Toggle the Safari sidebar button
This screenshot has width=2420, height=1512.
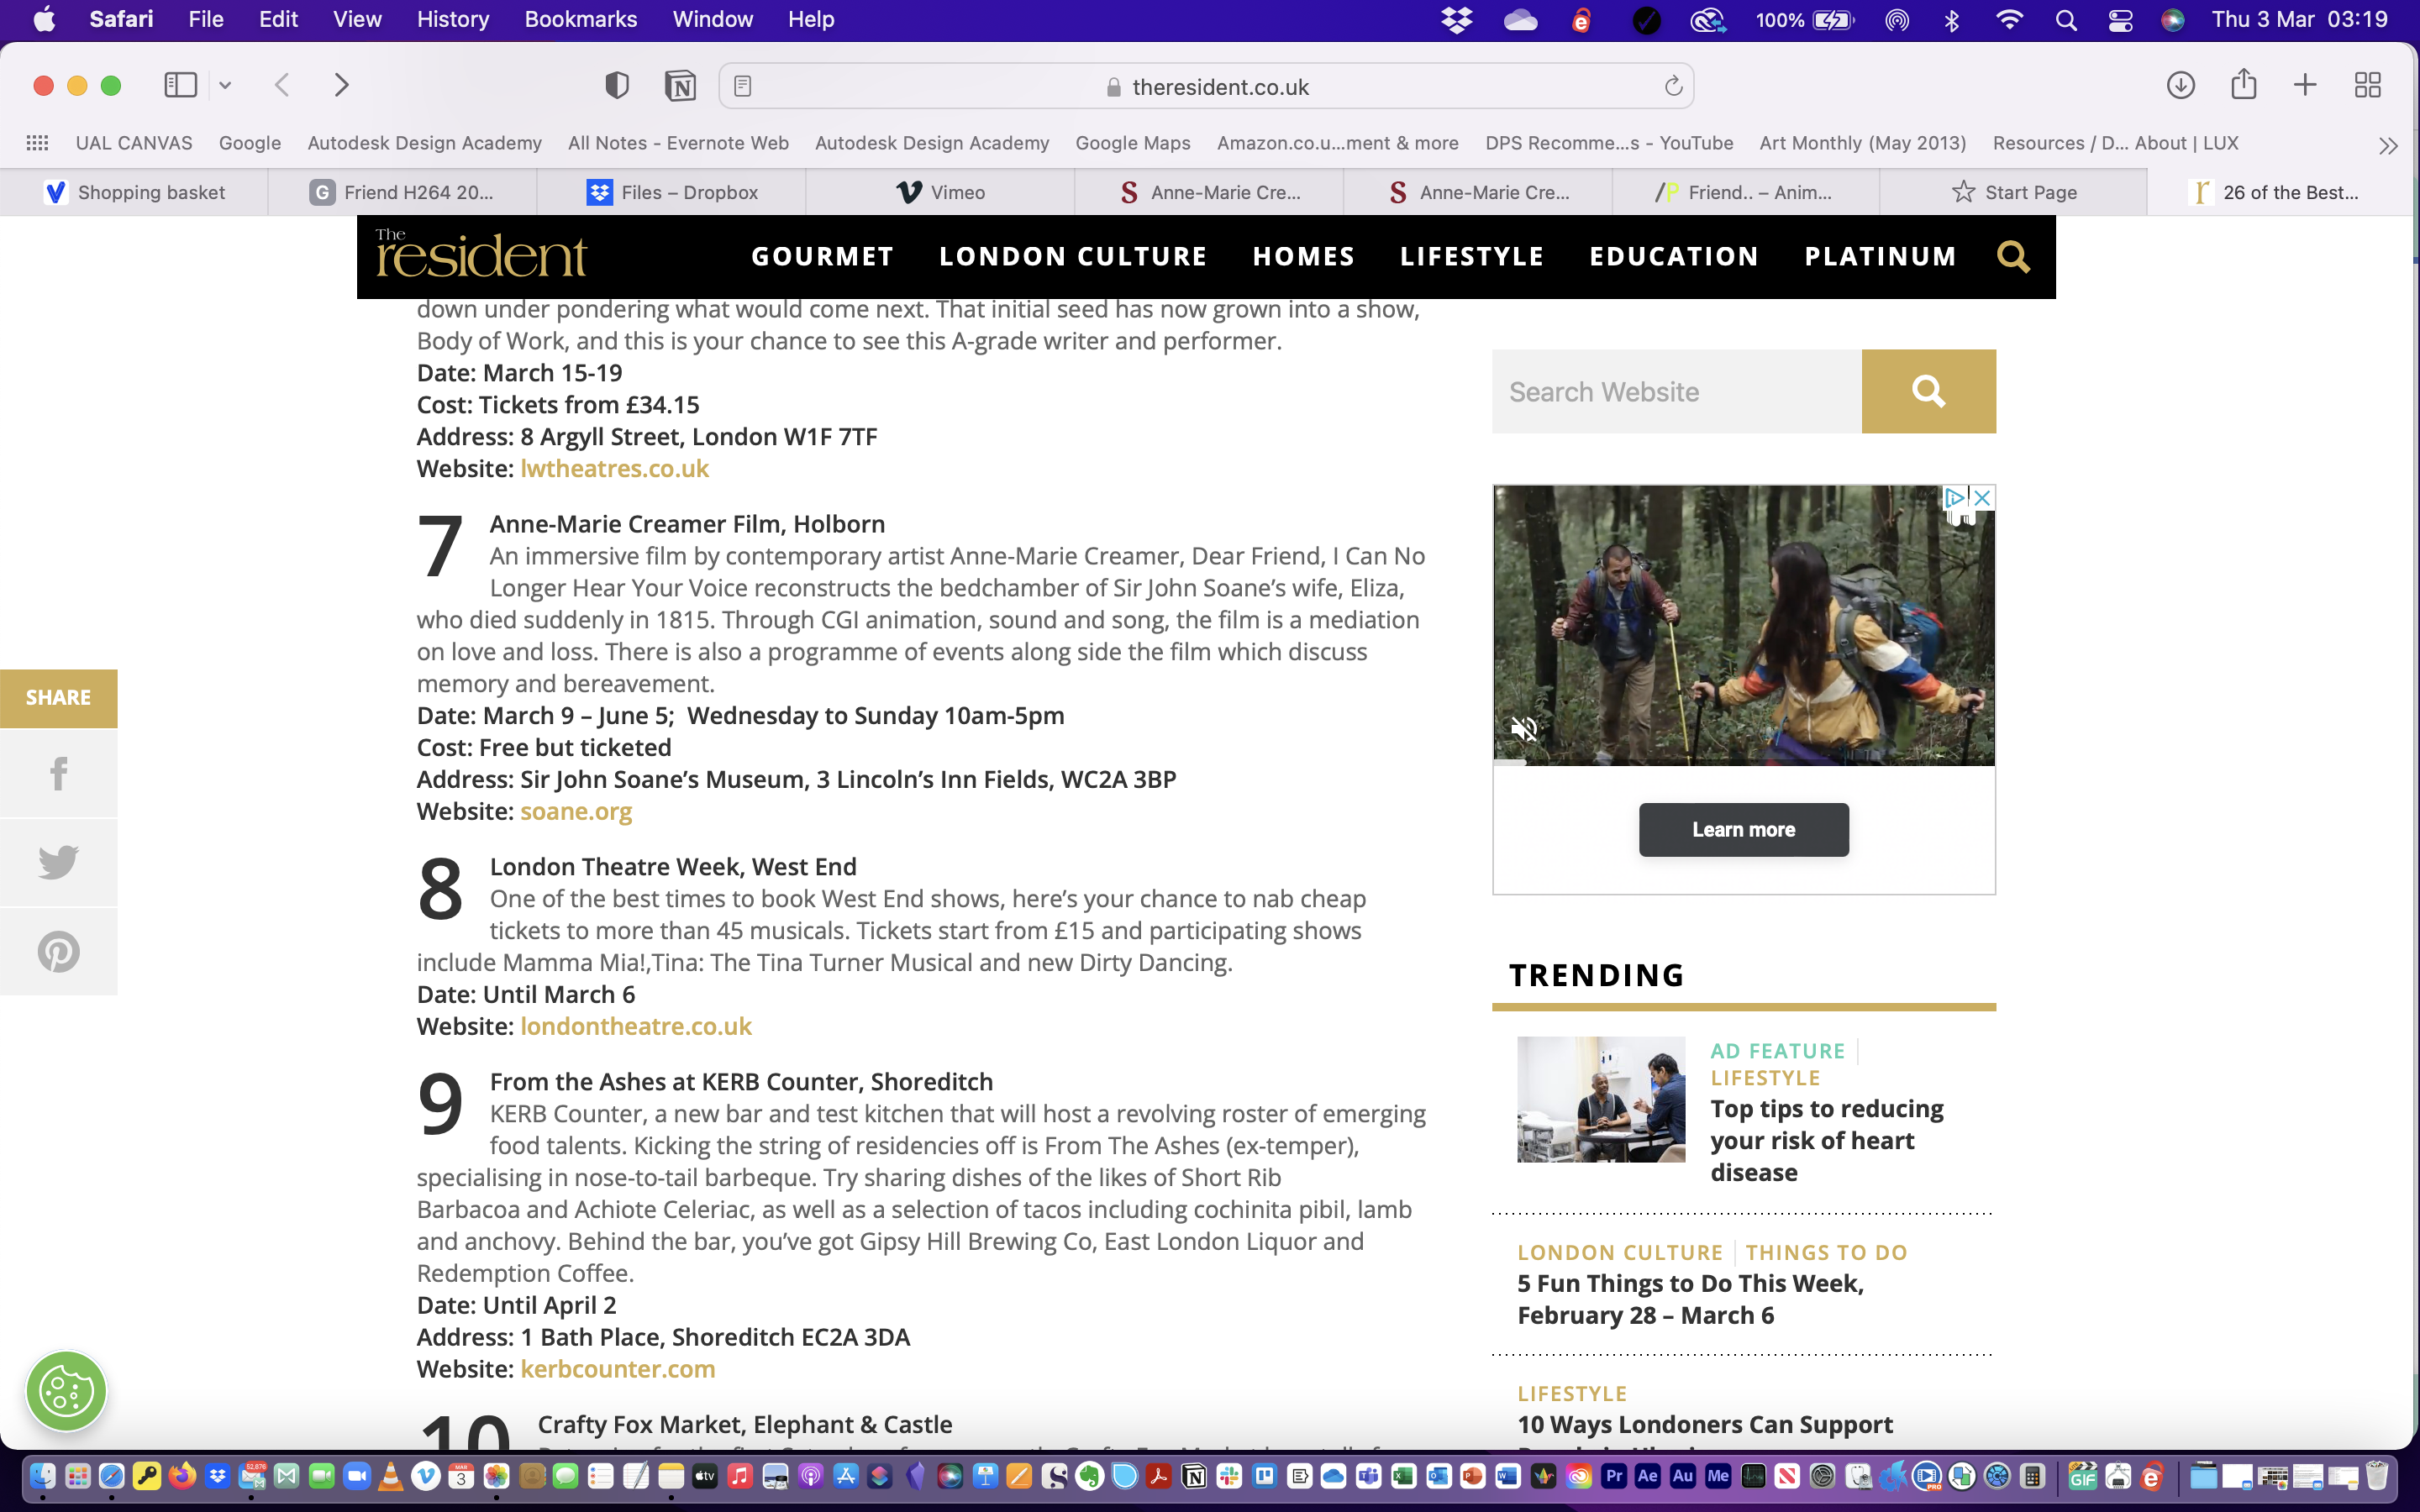[x=180, y=85]
